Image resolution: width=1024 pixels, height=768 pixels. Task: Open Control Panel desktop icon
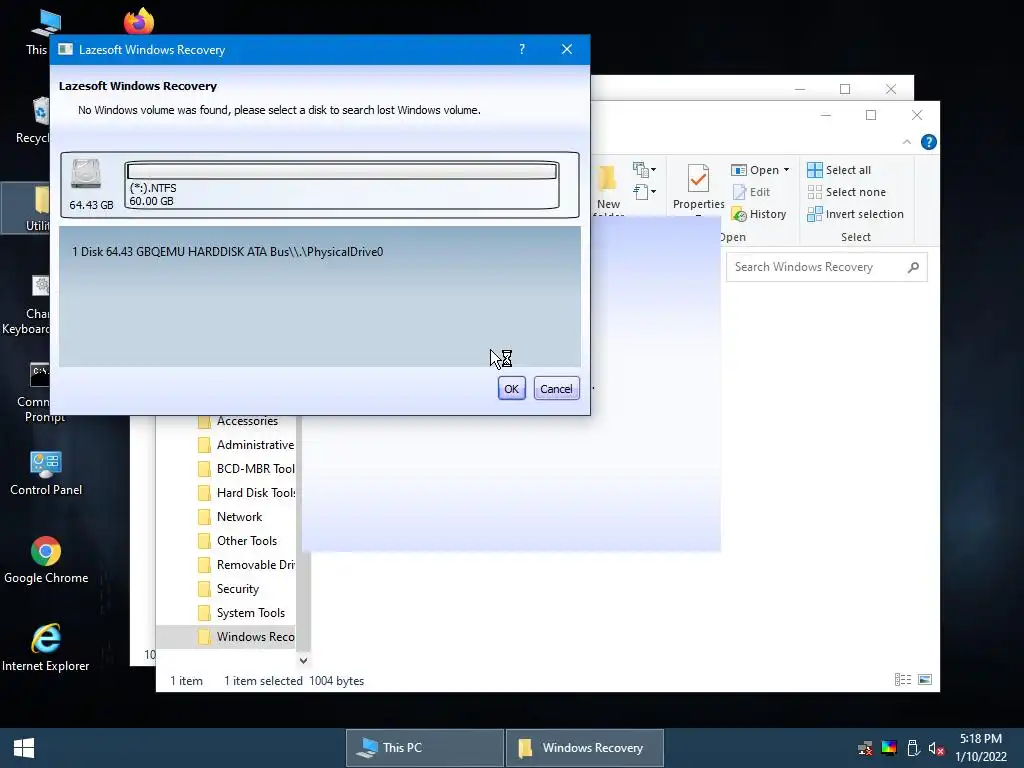(46, 473)
